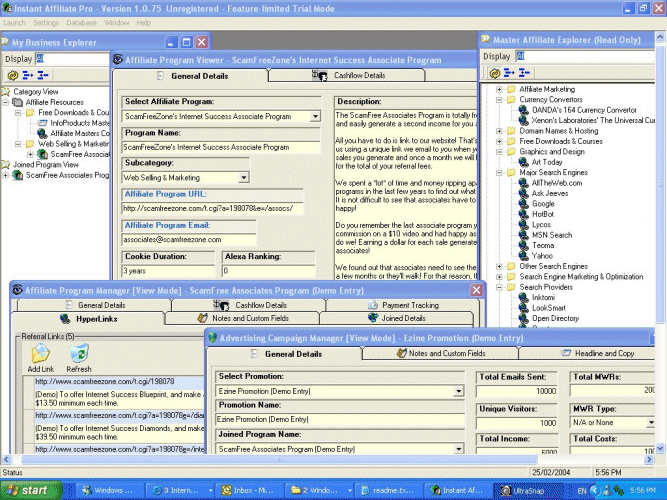Click the main horizontal scrollbar thumb
This screenshot has height=500, width=667.
(279, 460)
